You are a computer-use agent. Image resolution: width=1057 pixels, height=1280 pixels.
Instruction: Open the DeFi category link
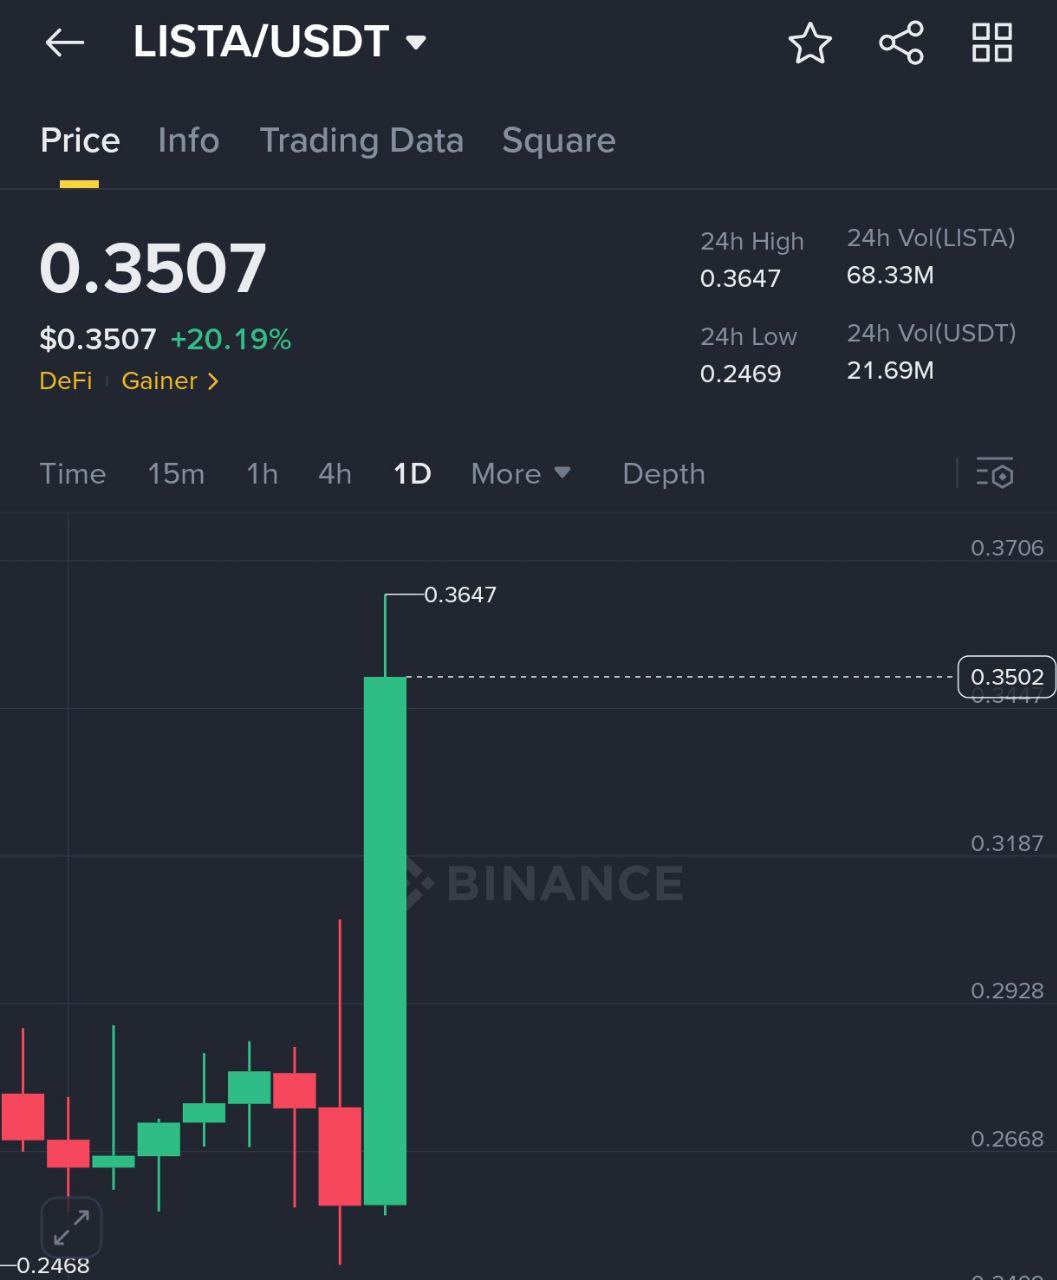click(x=66, y=381)
